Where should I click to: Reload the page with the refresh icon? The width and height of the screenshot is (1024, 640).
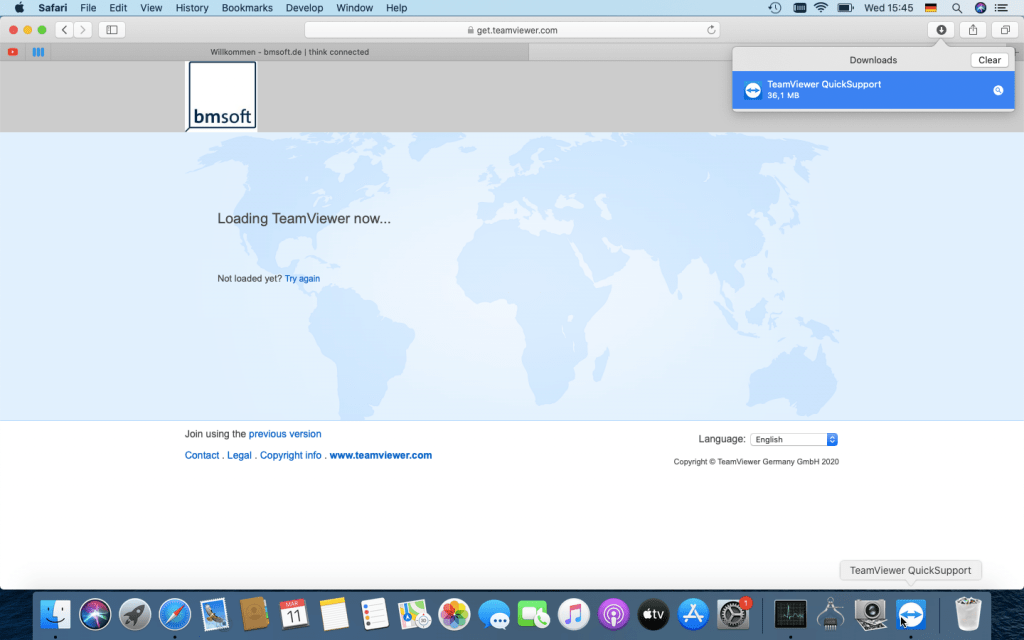711,29
